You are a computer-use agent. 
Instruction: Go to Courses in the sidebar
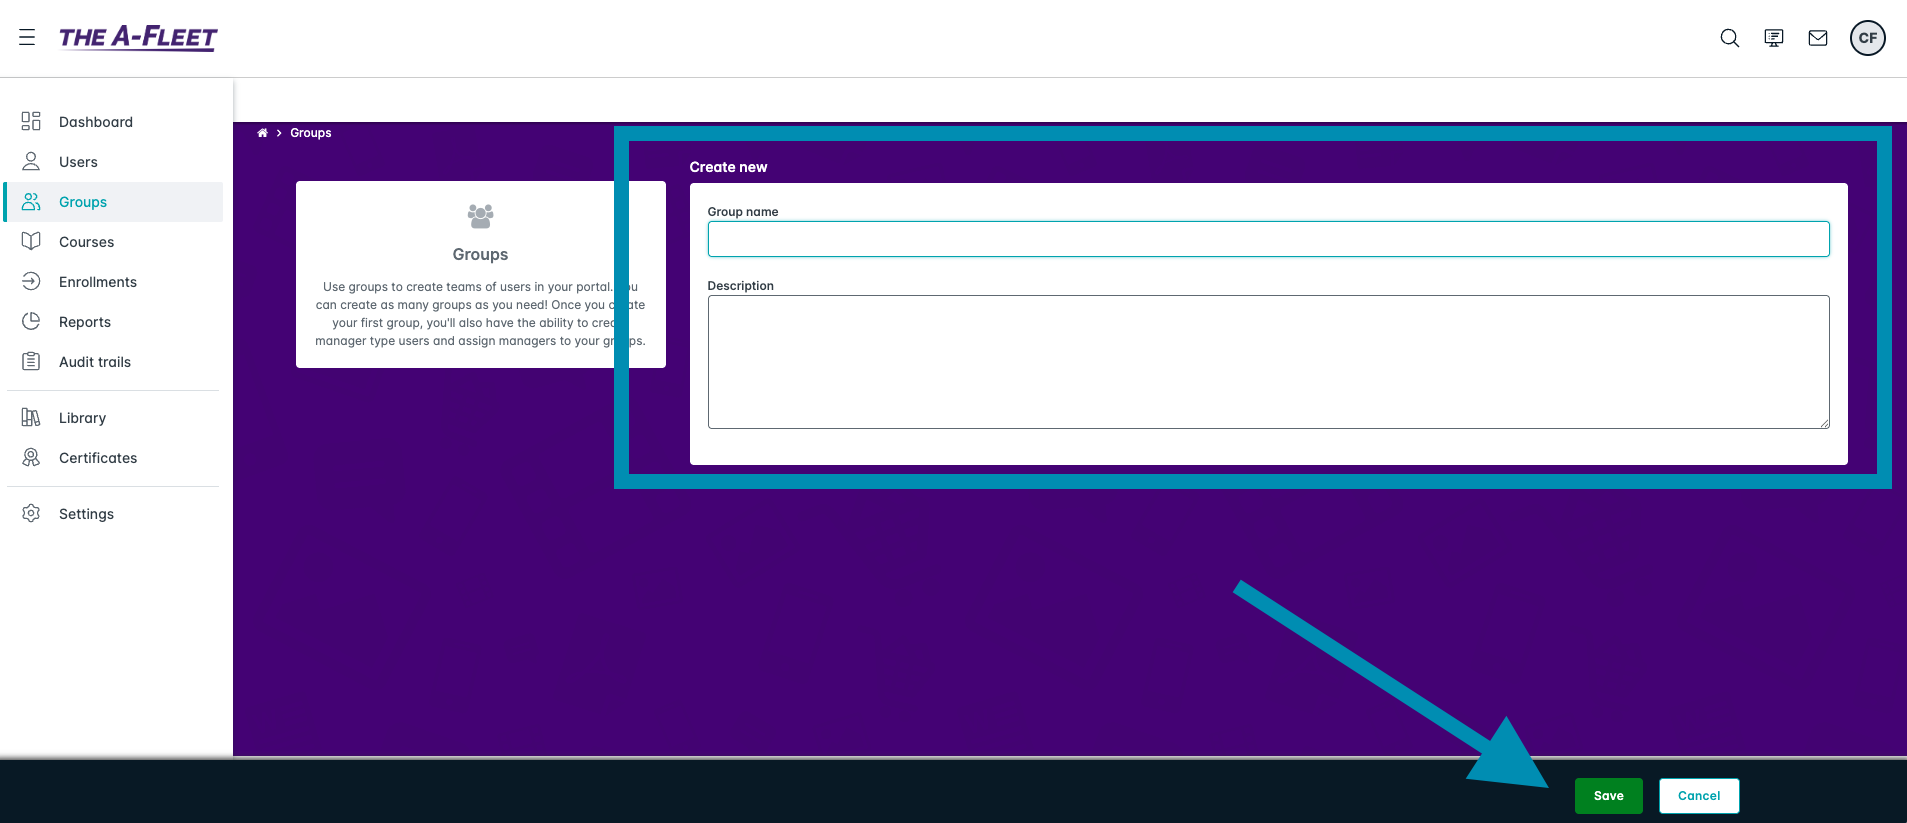point(86,242)
